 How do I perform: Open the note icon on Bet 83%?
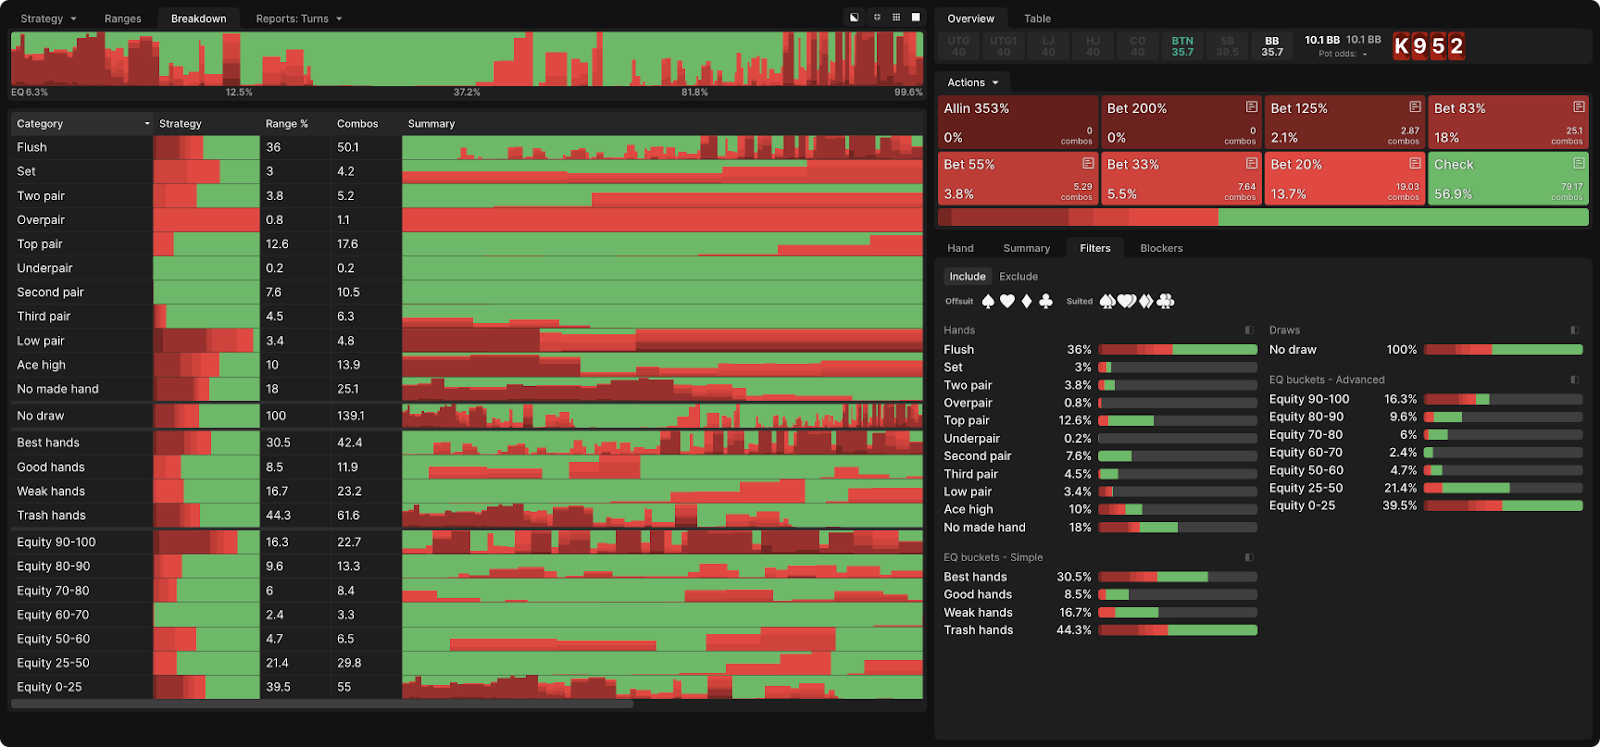(1578, 107)
